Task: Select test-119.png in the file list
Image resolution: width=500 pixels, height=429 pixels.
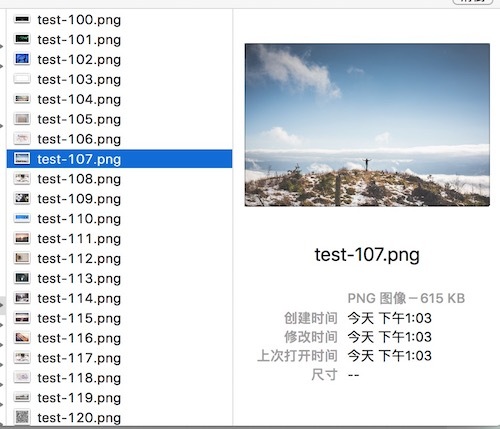Action: pyautogui.click(x=119, y=398)
